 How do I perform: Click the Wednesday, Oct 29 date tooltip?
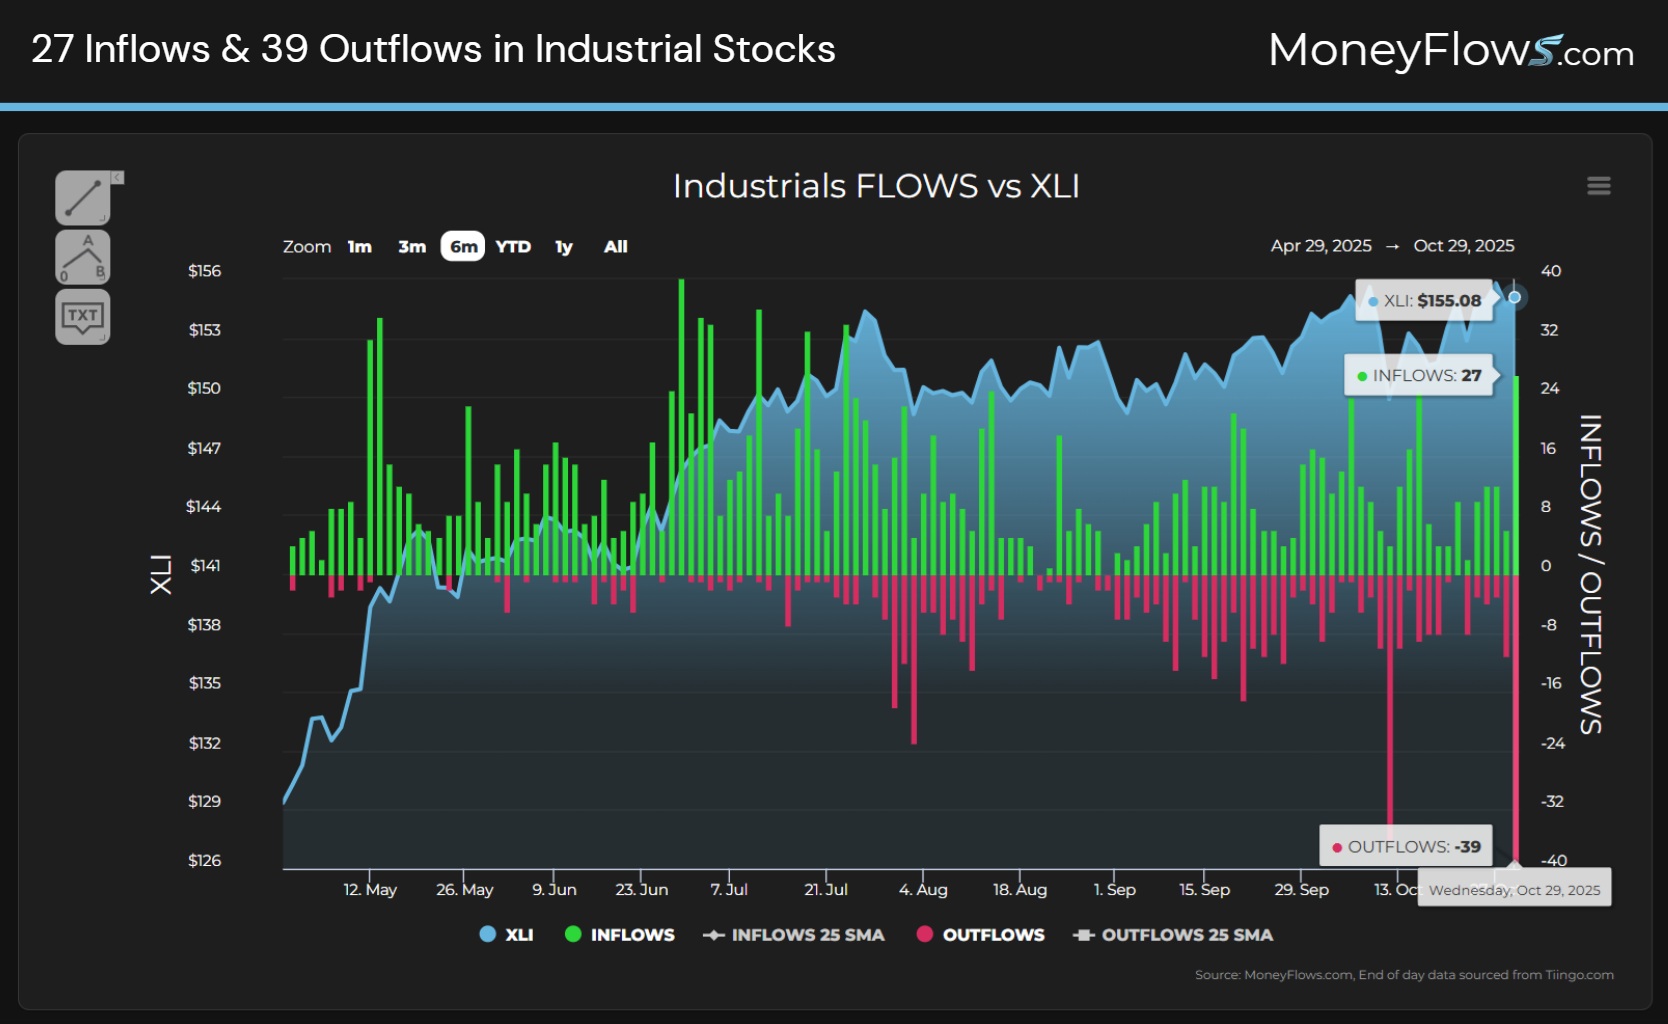click(1513, 887)
